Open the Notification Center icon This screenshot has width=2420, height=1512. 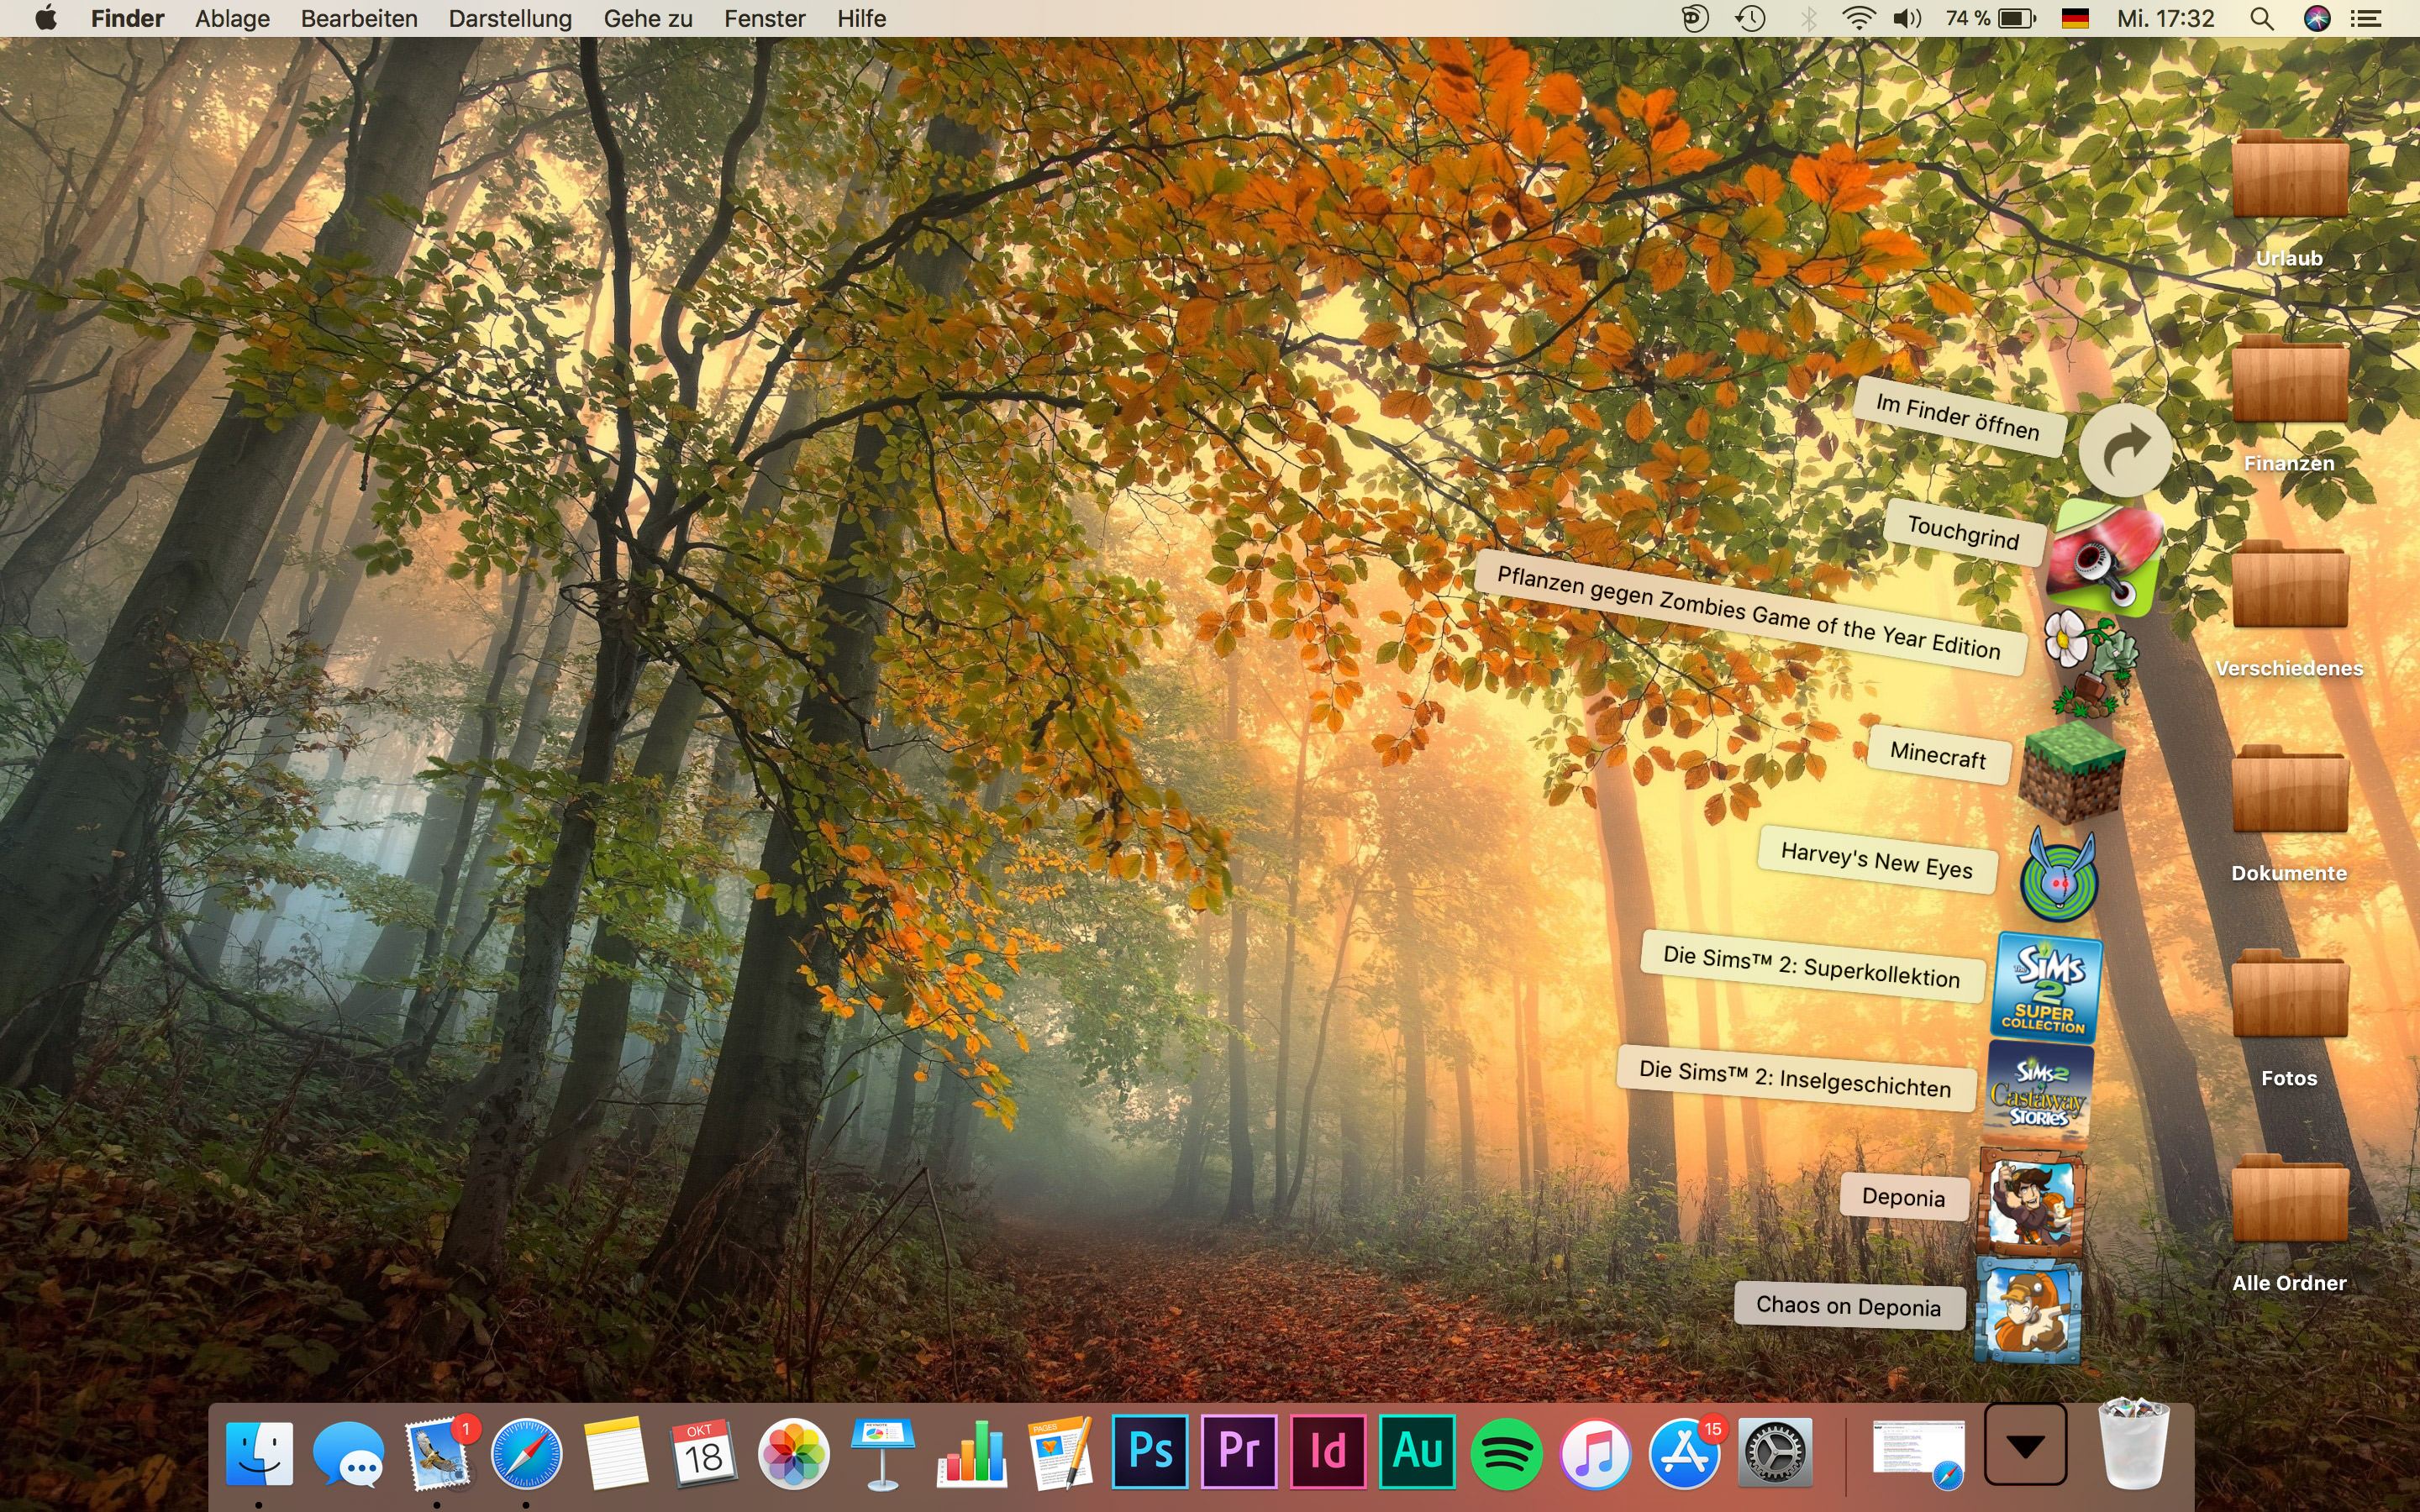click(x=2366, y=18)
